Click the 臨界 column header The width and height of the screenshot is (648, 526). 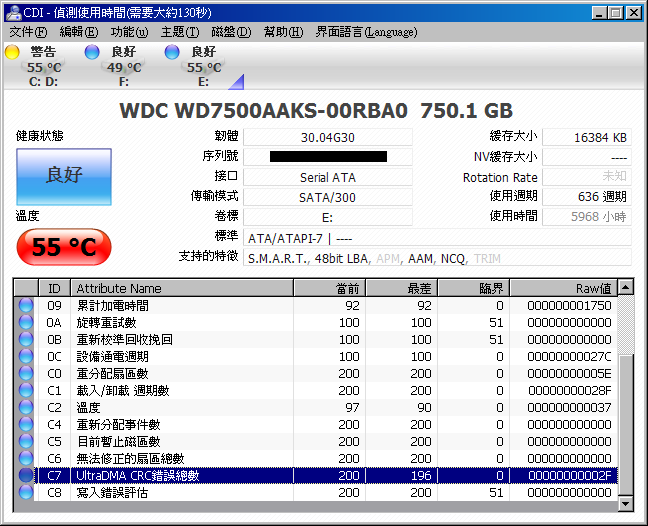(x=473, y=288)
